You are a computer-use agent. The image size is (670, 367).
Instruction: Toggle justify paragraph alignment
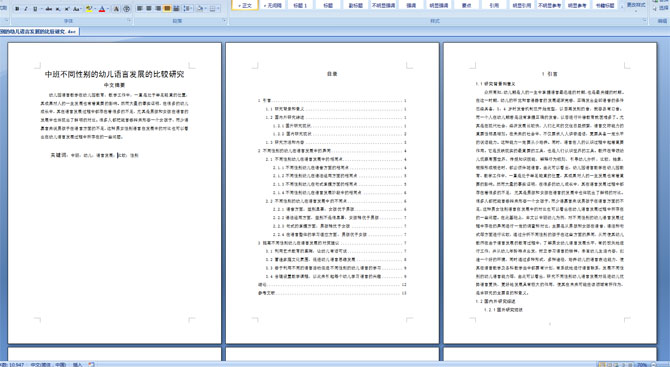pyautogui.click(x=167, y=9)
